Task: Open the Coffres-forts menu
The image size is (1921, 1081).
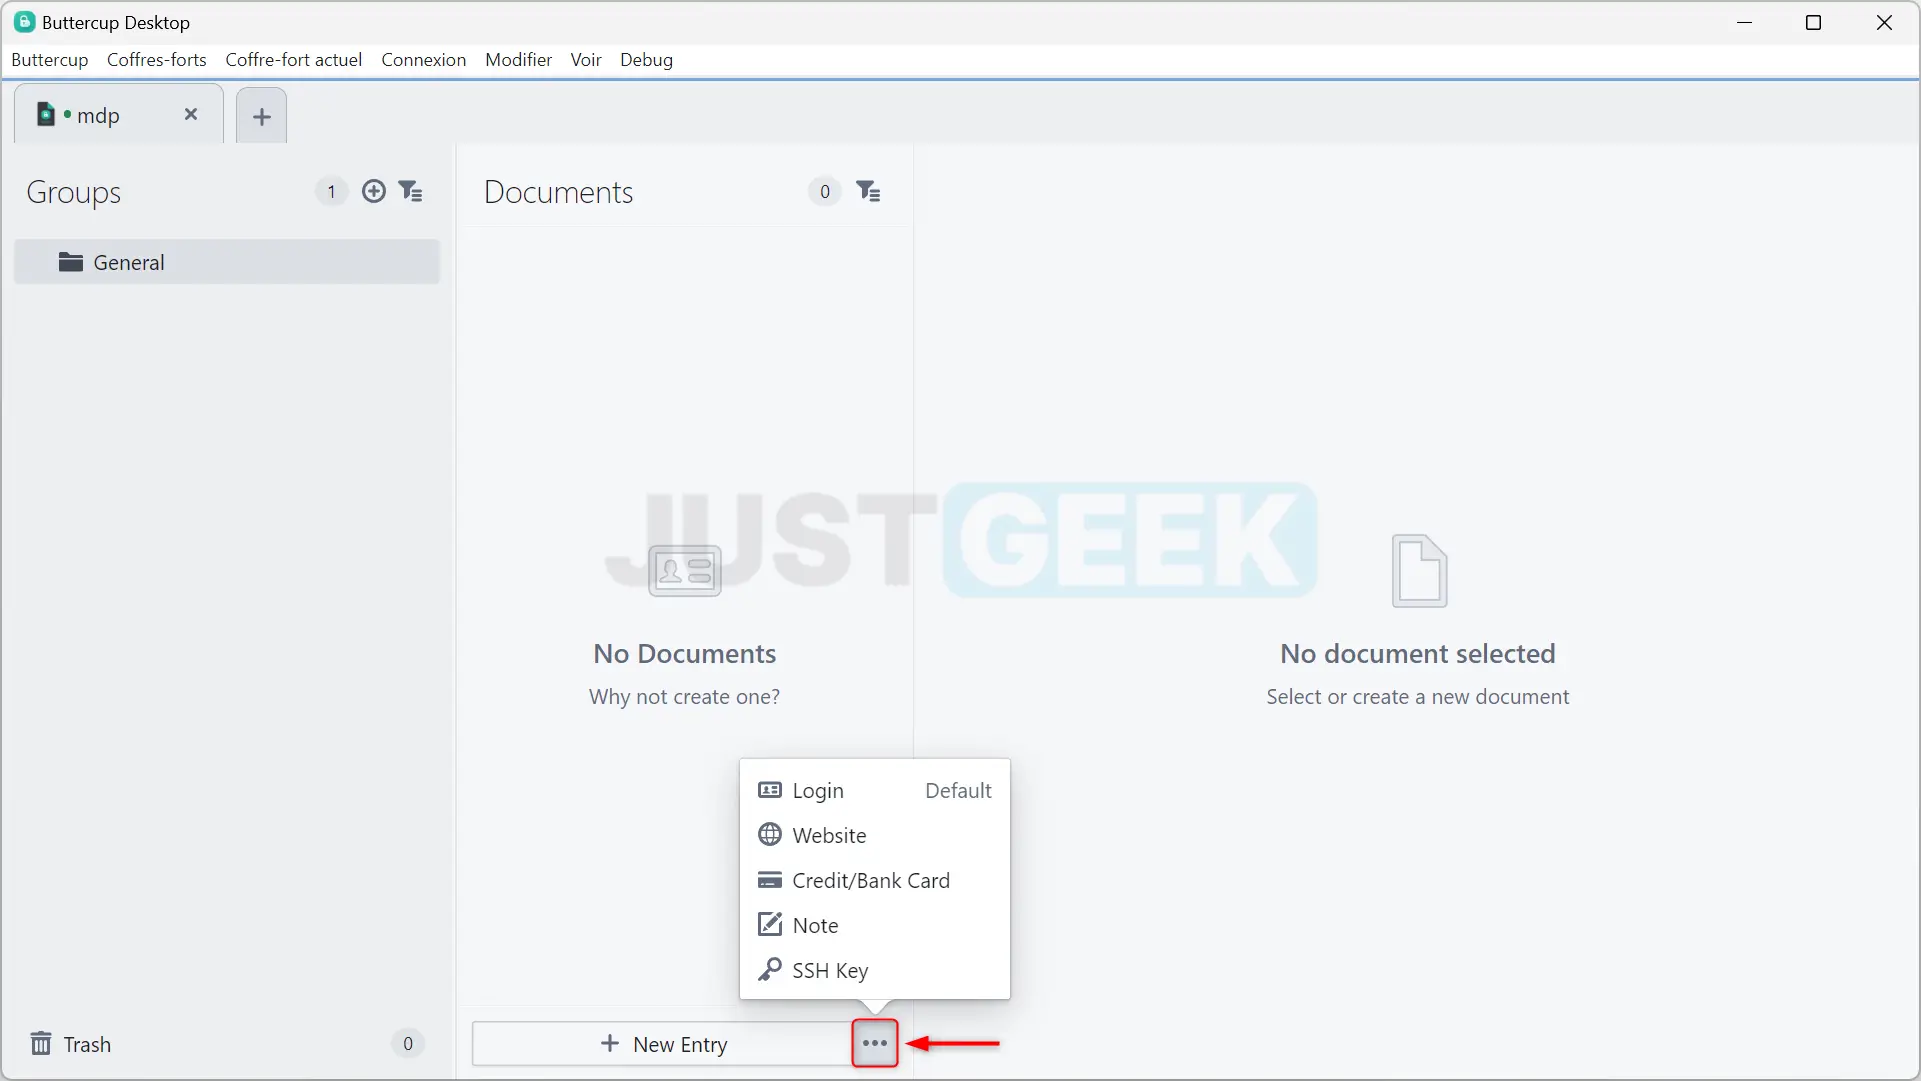Action: coord(157,59)
